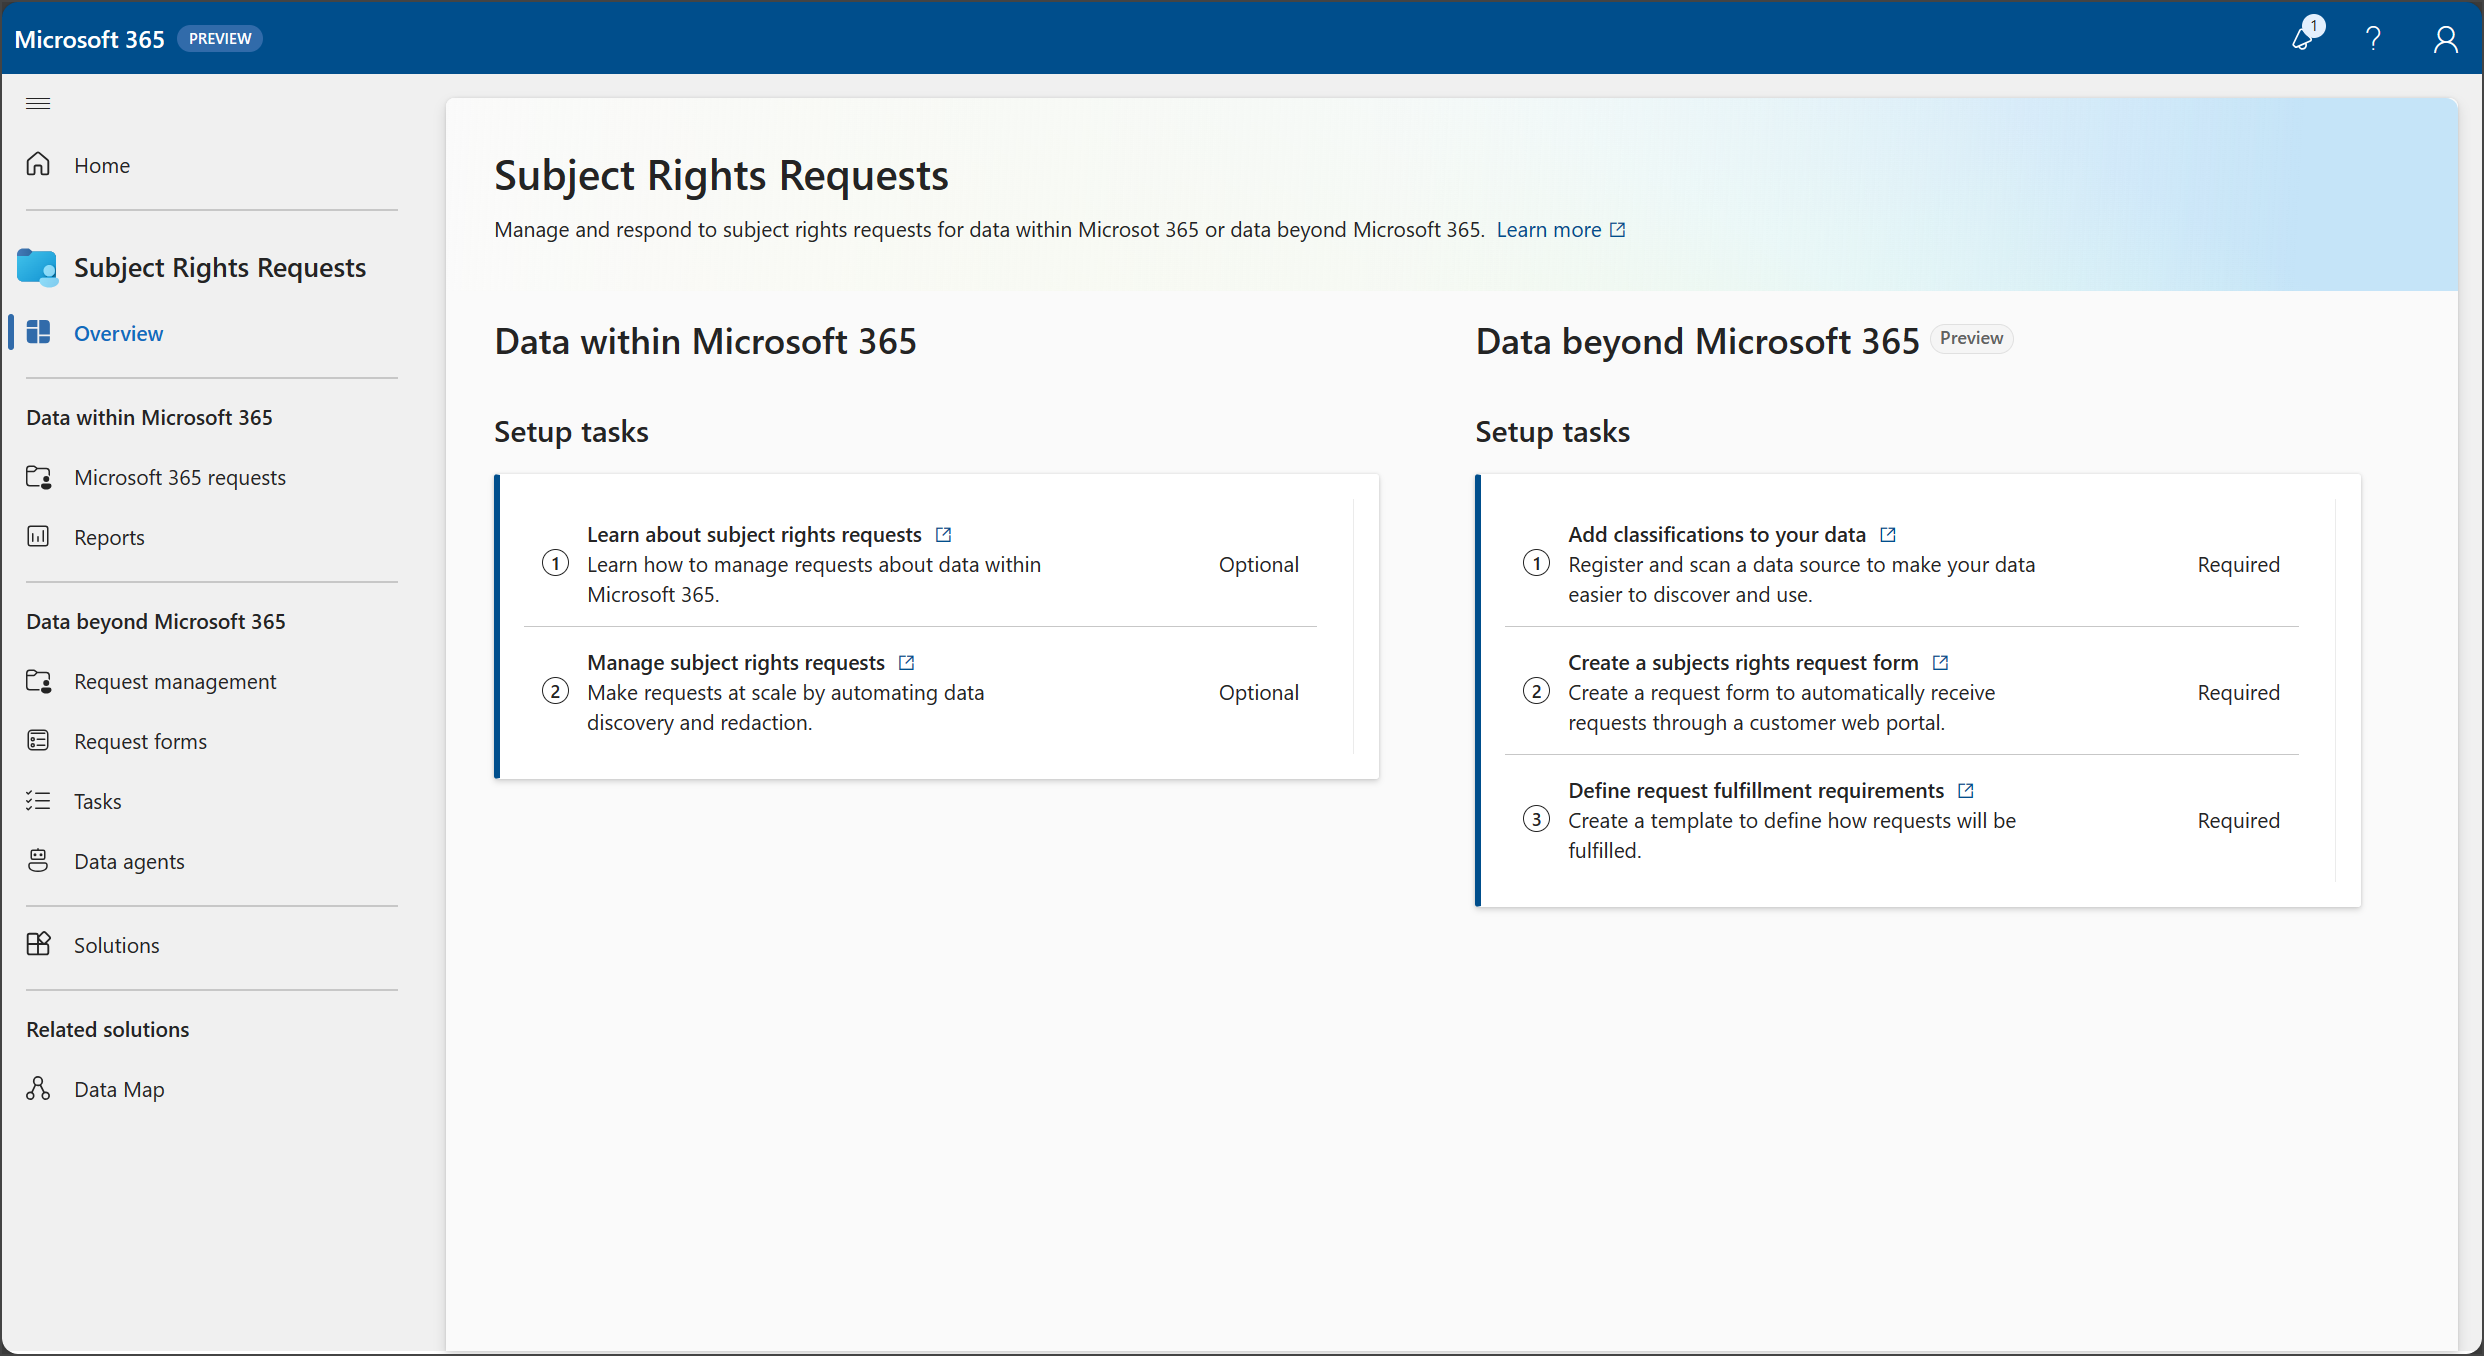
Task: Expand Data within Microsoft 365 section
Action: click(x=149, y=416)
